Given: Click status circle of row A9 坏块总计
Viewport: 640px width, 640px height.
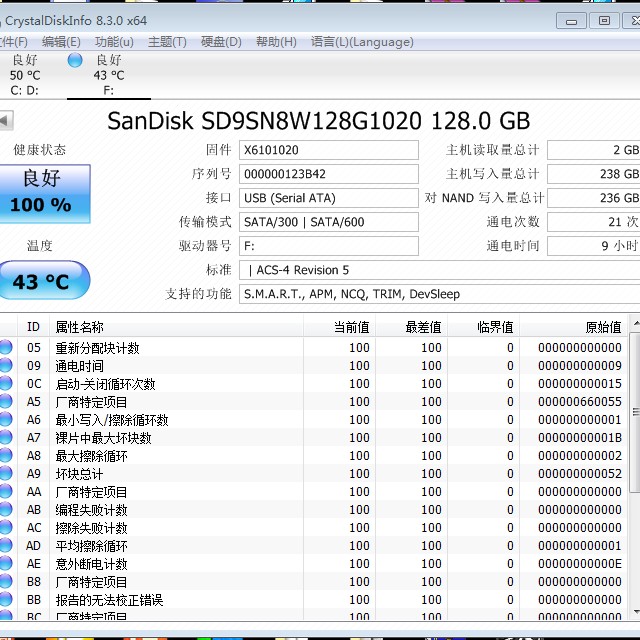Looking at the screenshot, I should tap(6, 473).
